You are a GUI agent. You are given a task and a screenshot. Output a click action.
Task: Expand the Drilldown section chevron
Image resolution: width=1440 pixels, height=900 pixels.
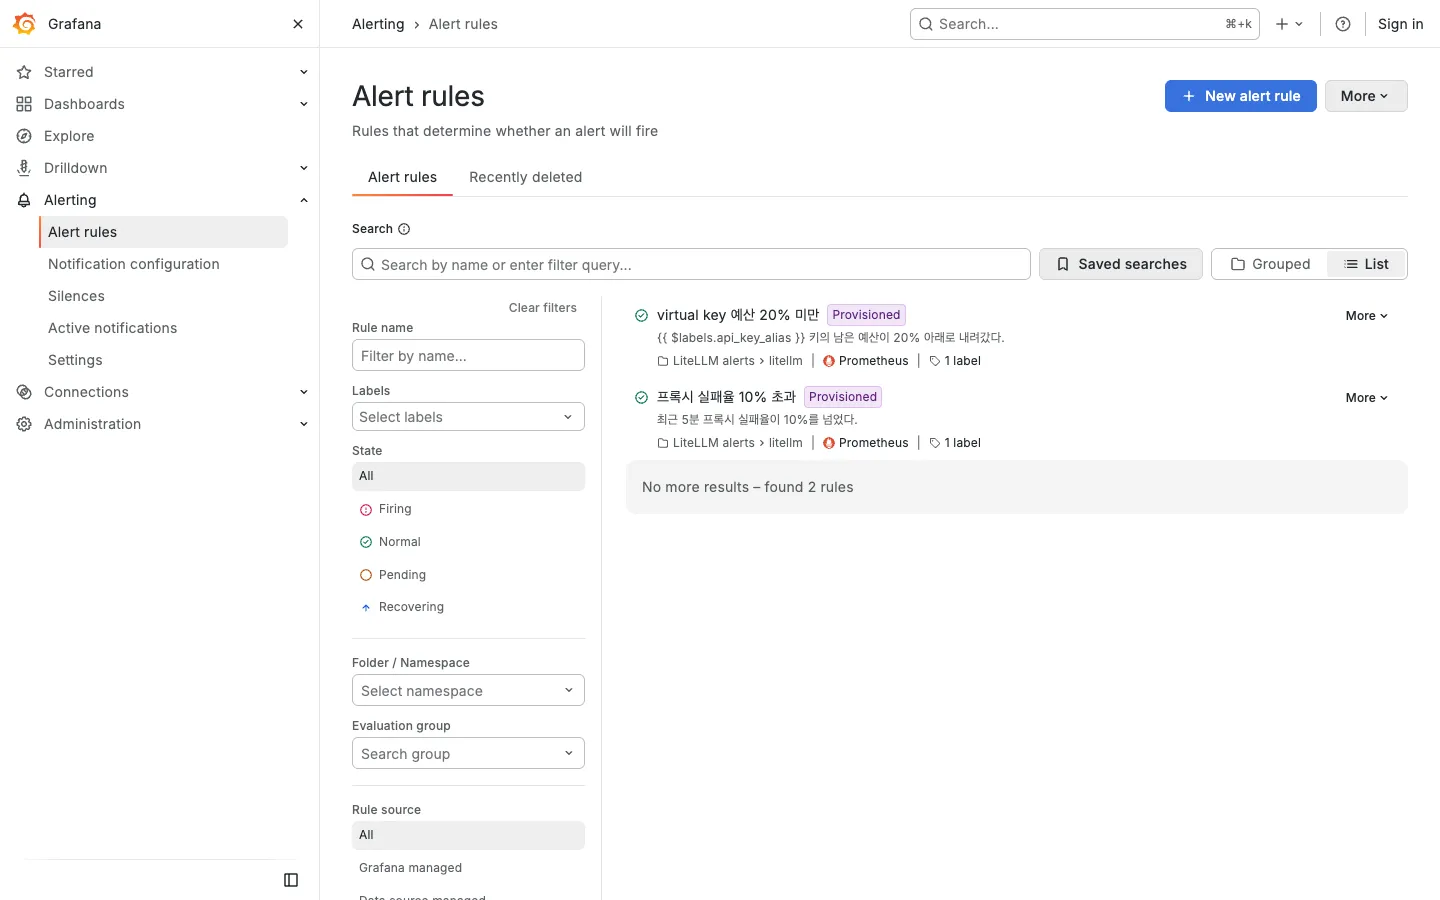(304, 168)
